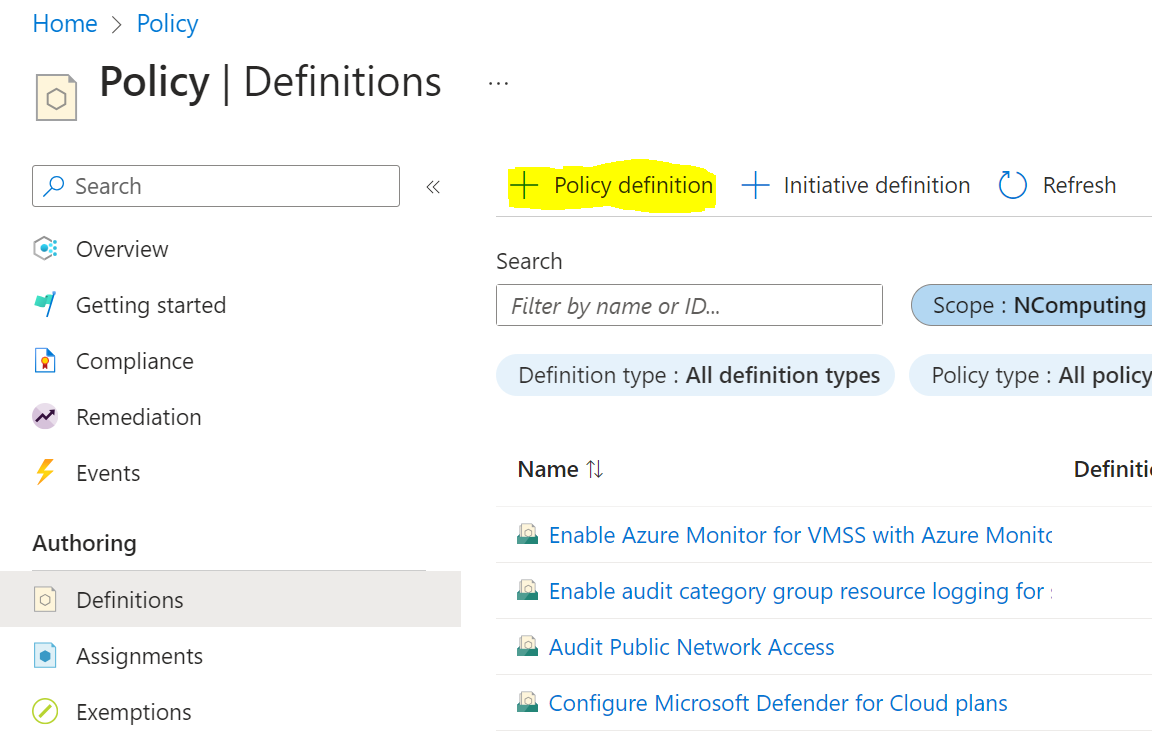Click the Initiative definition plus icon
The width and height of the screenshot is (1152, 741).
pos(755,185)
